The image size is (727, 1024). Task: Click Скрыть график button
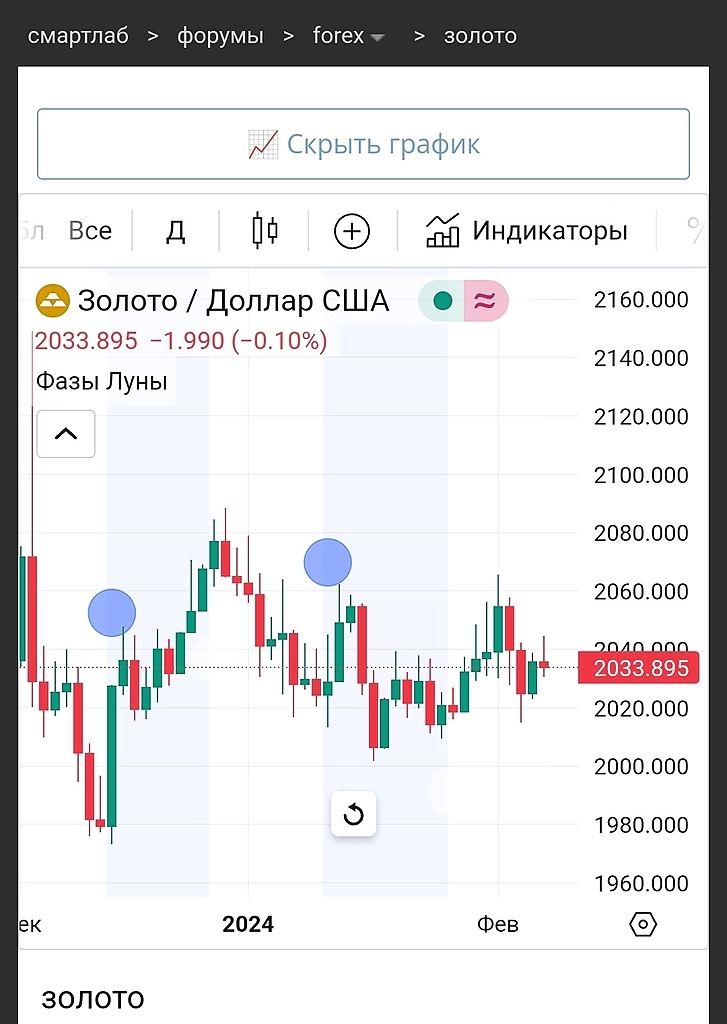point(363,144)
